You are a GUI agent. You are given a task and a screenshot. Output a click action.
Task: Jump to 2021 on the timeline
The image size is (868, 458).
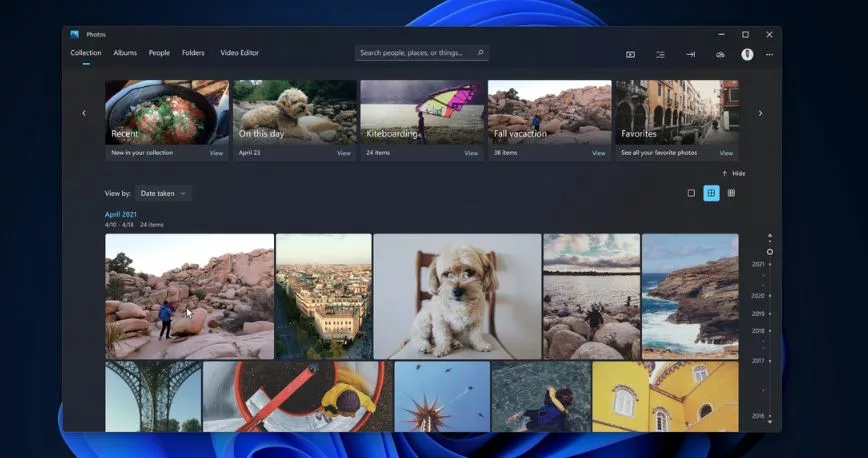(758, 264)
